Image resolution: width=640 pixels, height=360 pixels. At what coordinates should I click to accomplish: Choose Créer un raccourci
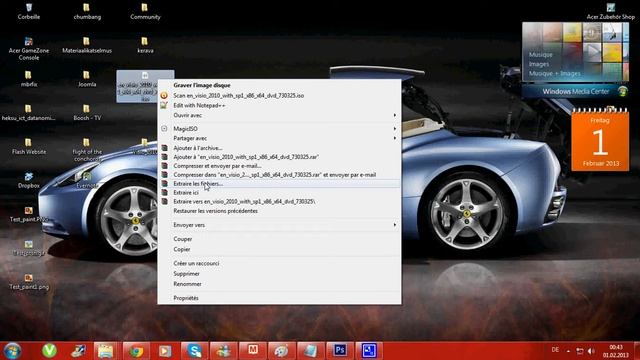click(x=279, y=264)
